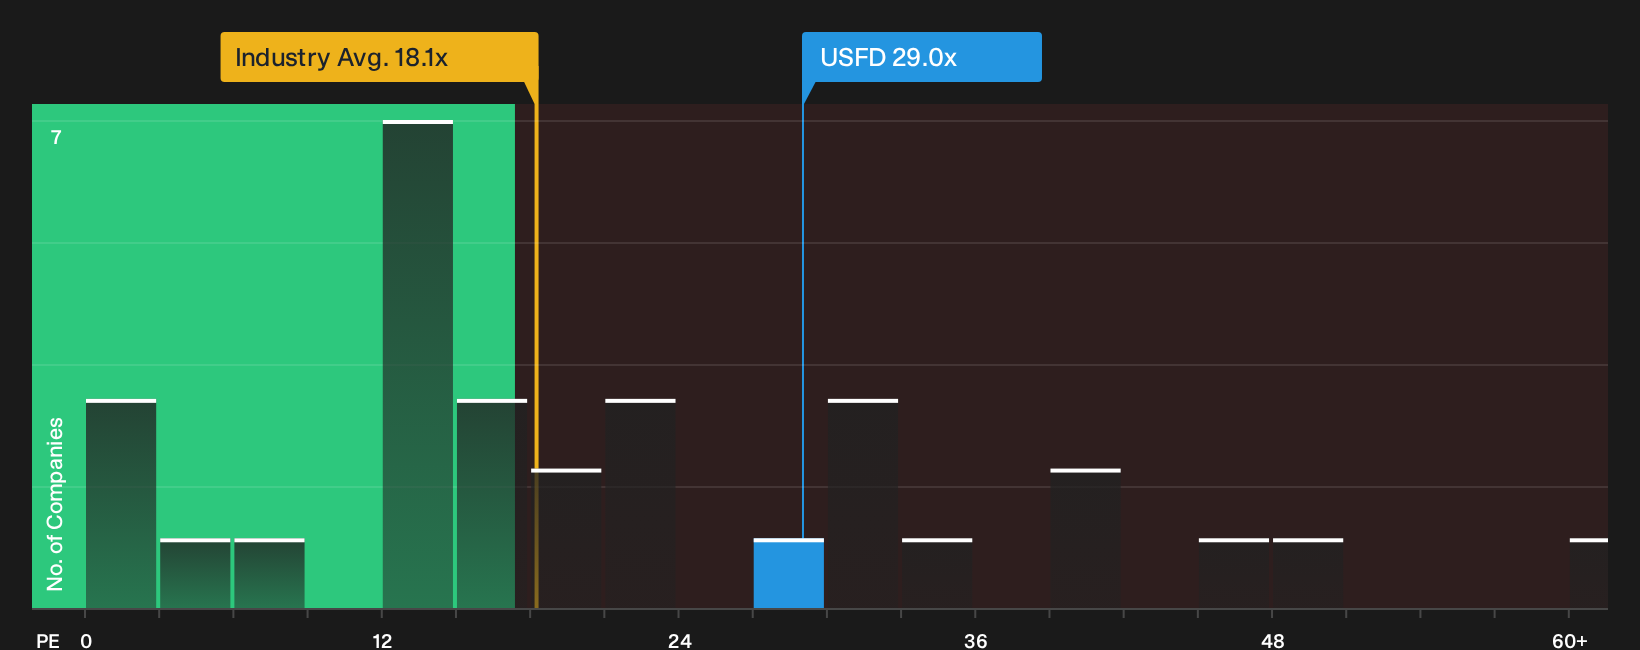Screen dimensions: 1640x650
Task: Click the x-axis label 12
Action: [x=382, y=640]
